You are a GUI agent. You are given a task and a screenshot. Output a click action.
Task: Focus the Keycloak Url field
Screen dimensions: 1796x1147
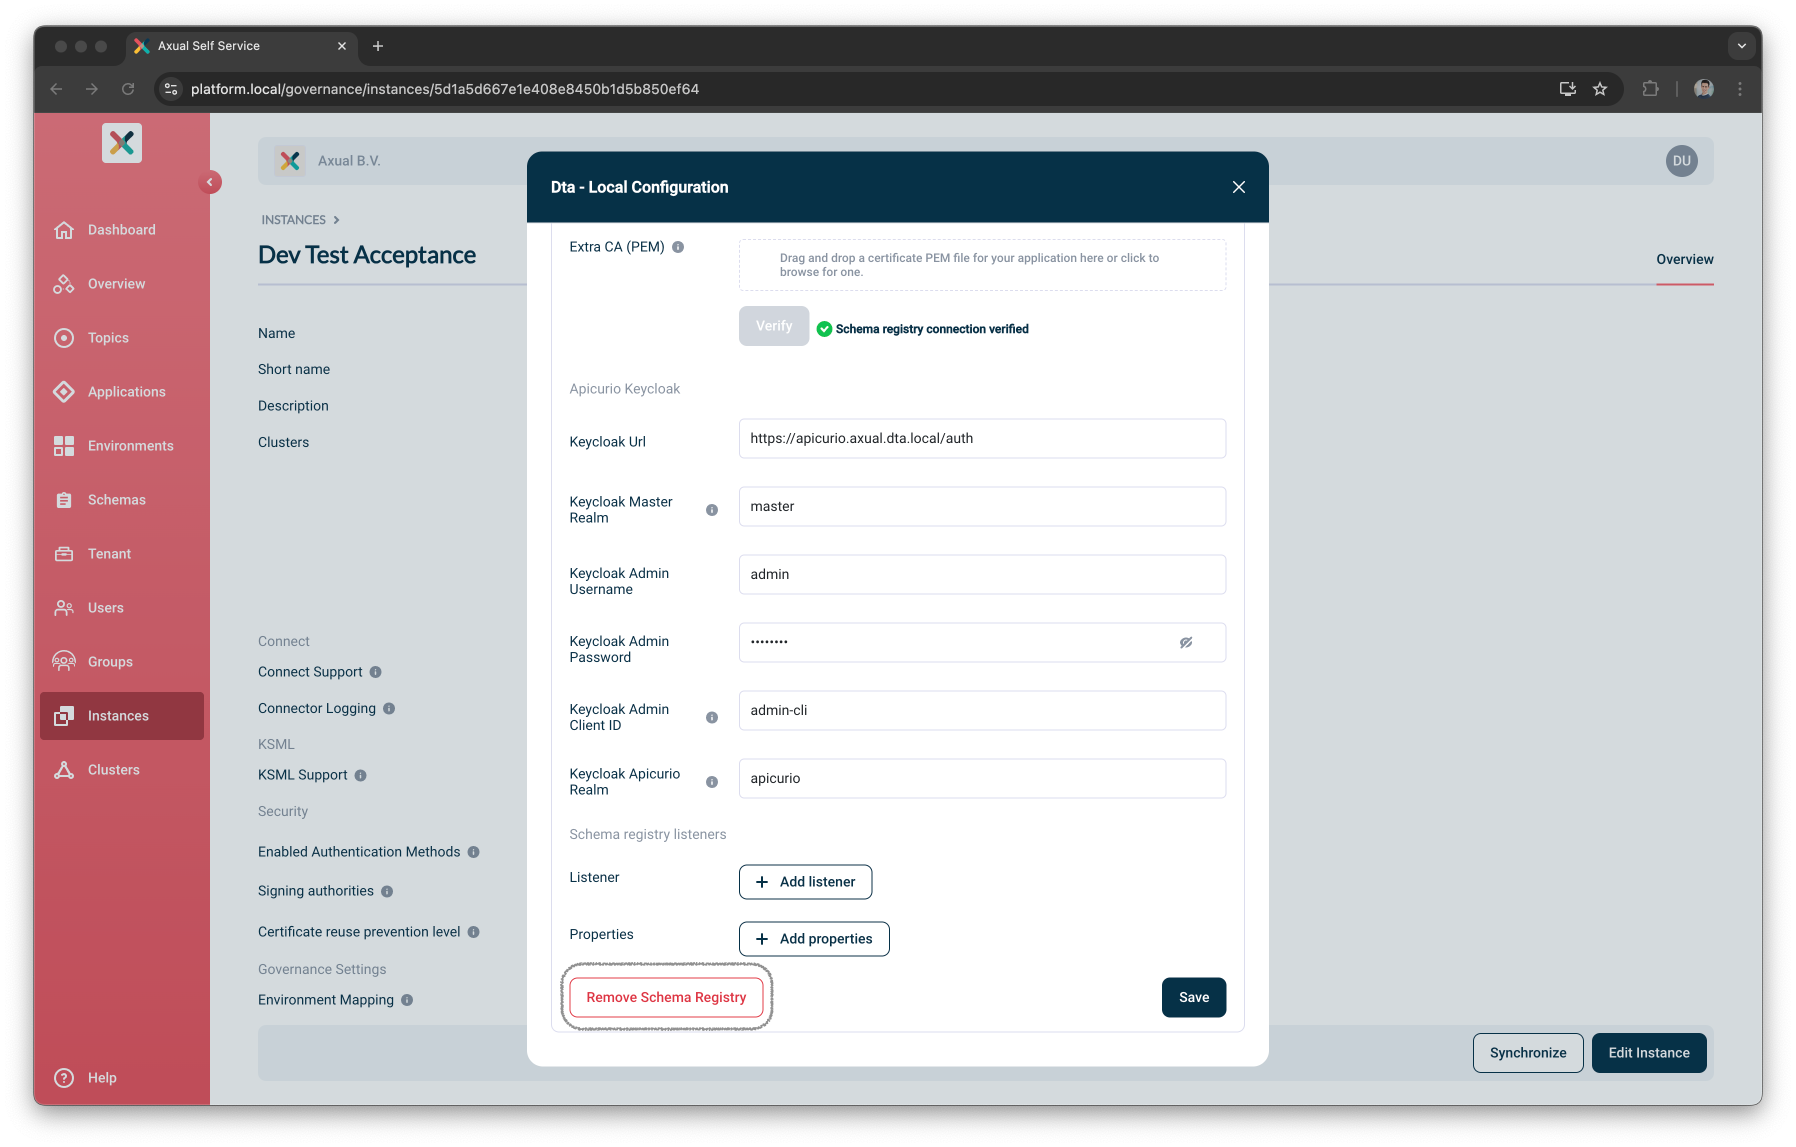click(982, 439)
